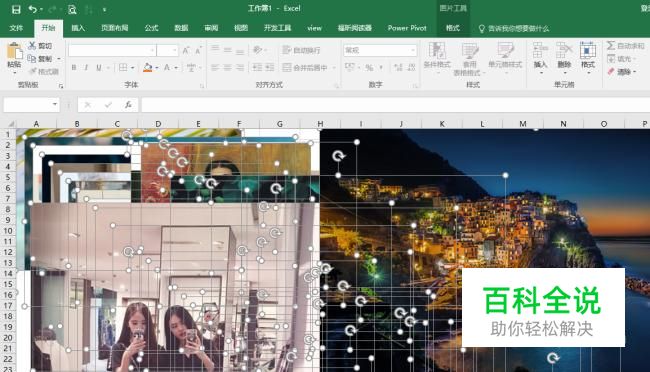Image resolution: width=650 pixels, height=372 pixels.
Task: Expand 条件格式 conditional formatting menu
Action: pos(437,58)
